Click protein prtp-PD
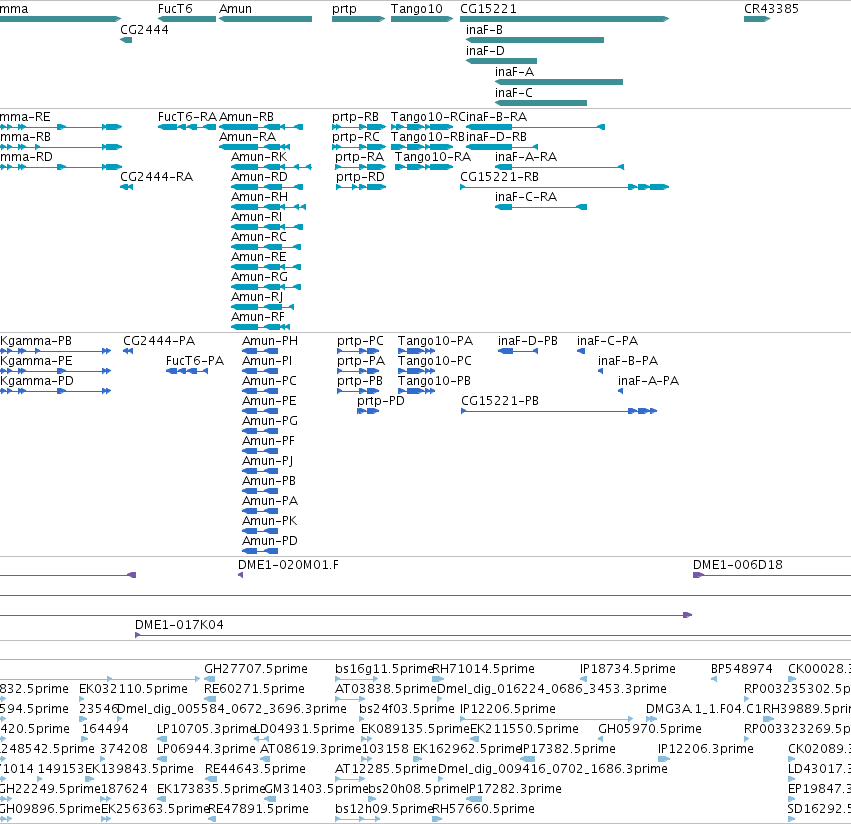 368,411
